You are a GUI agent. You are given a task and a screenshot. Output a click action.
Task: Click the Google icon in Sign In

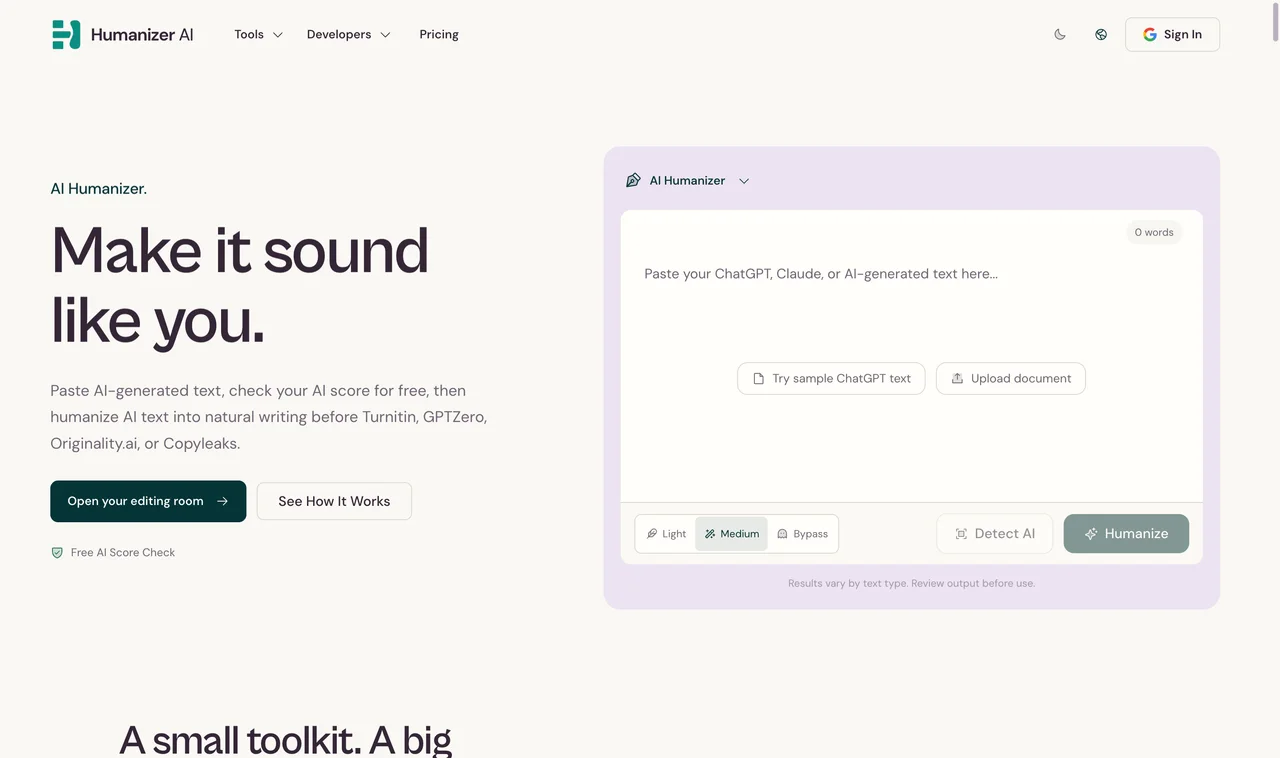[x=1149, y=34]
